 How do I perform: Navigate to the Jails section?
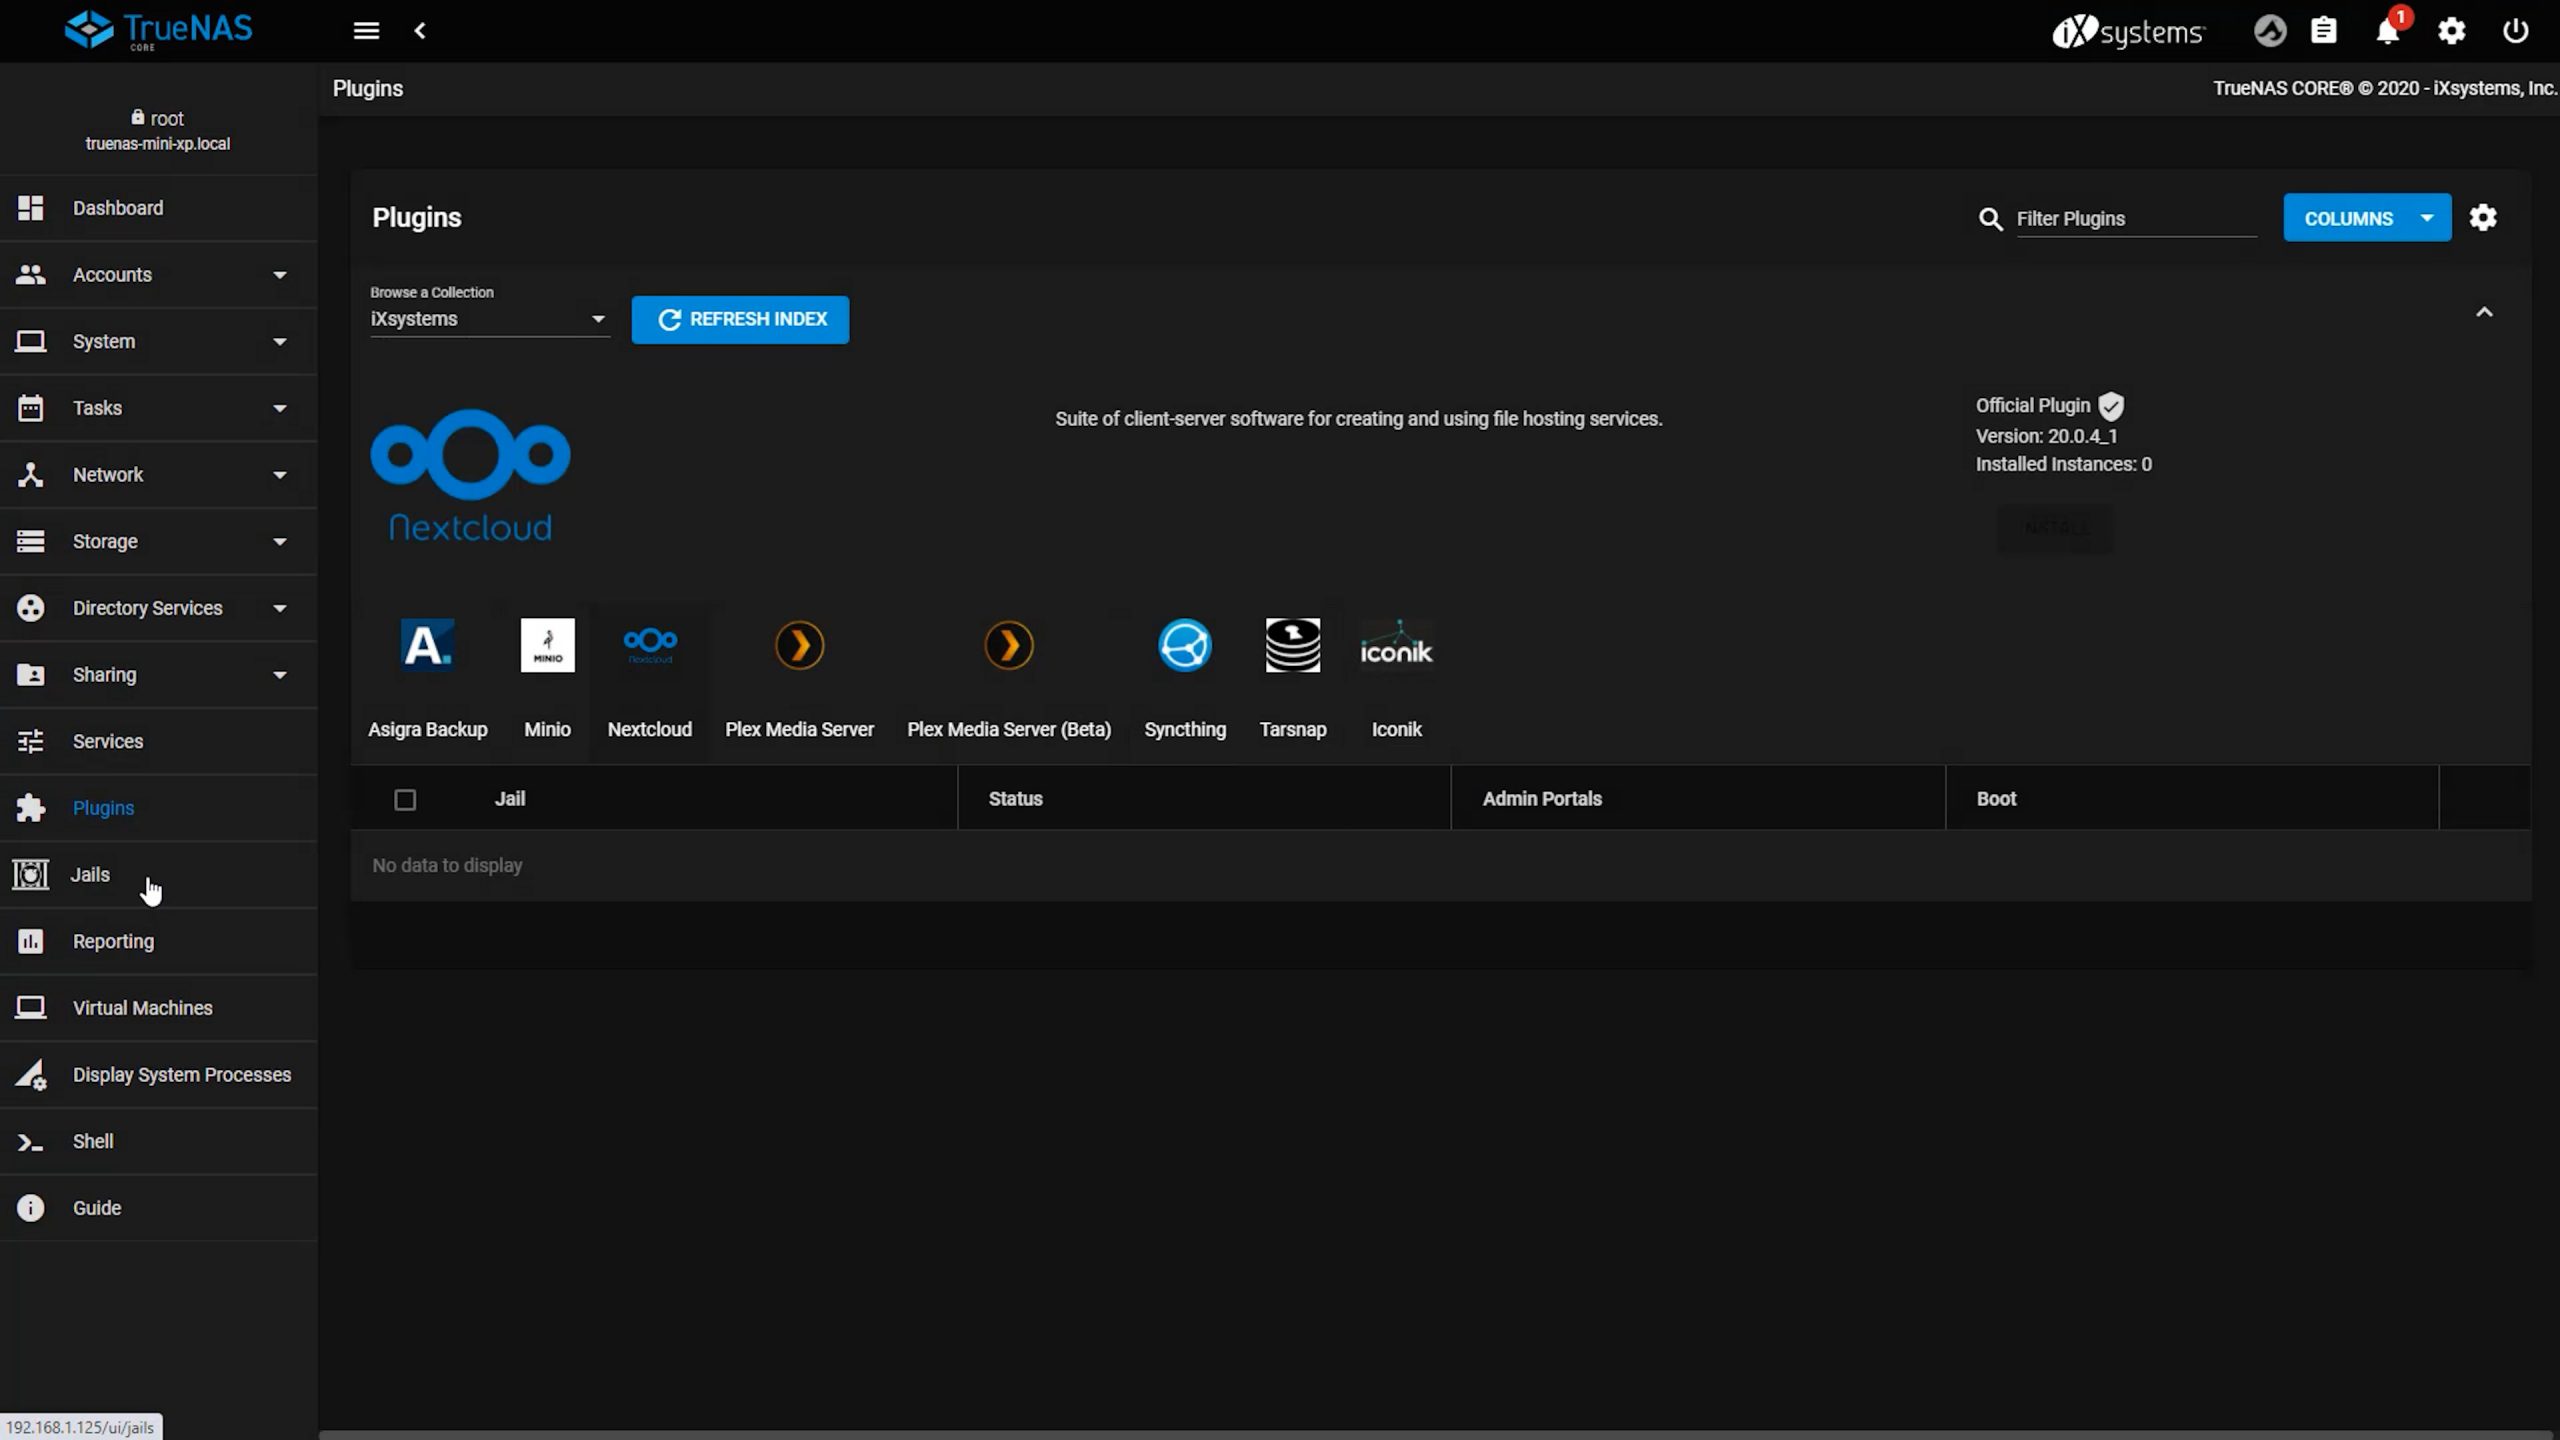[90, 874]
